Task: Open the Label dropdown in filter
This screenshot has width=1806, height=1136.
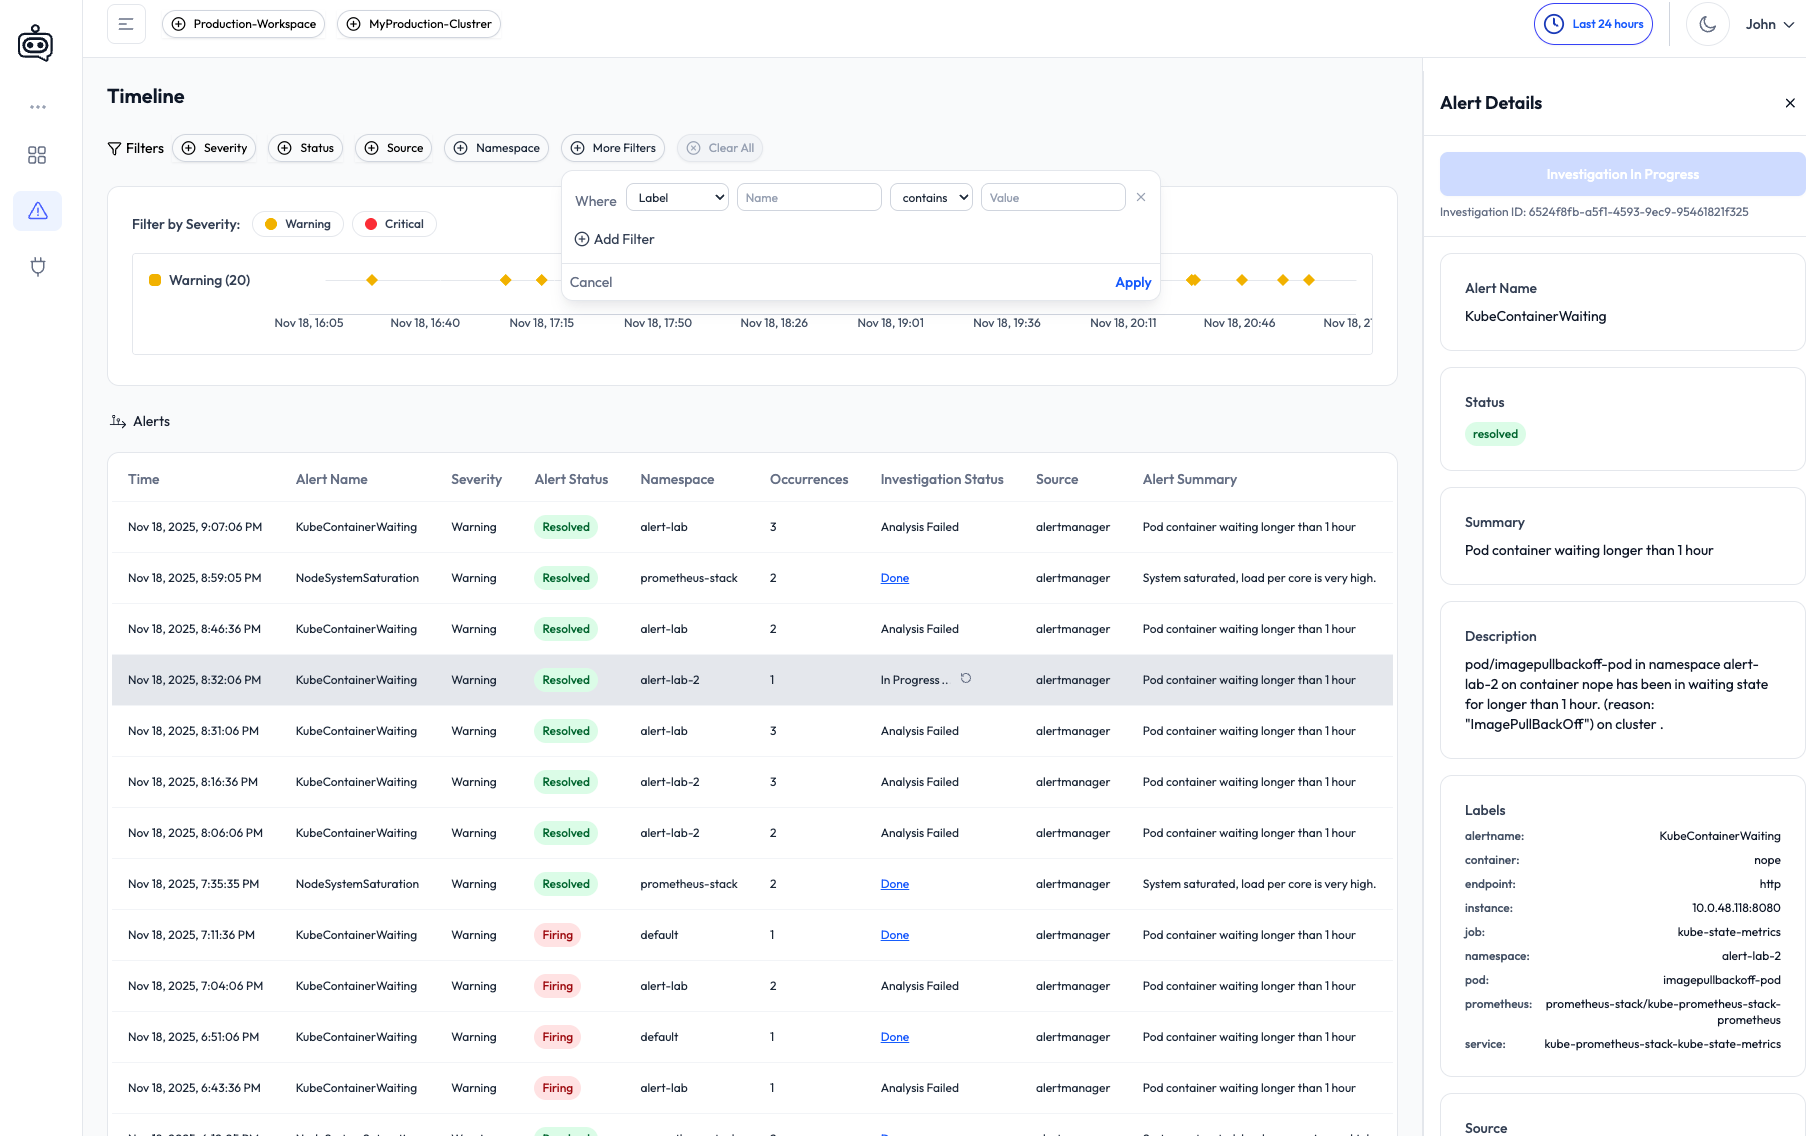Action: point(677,198)
